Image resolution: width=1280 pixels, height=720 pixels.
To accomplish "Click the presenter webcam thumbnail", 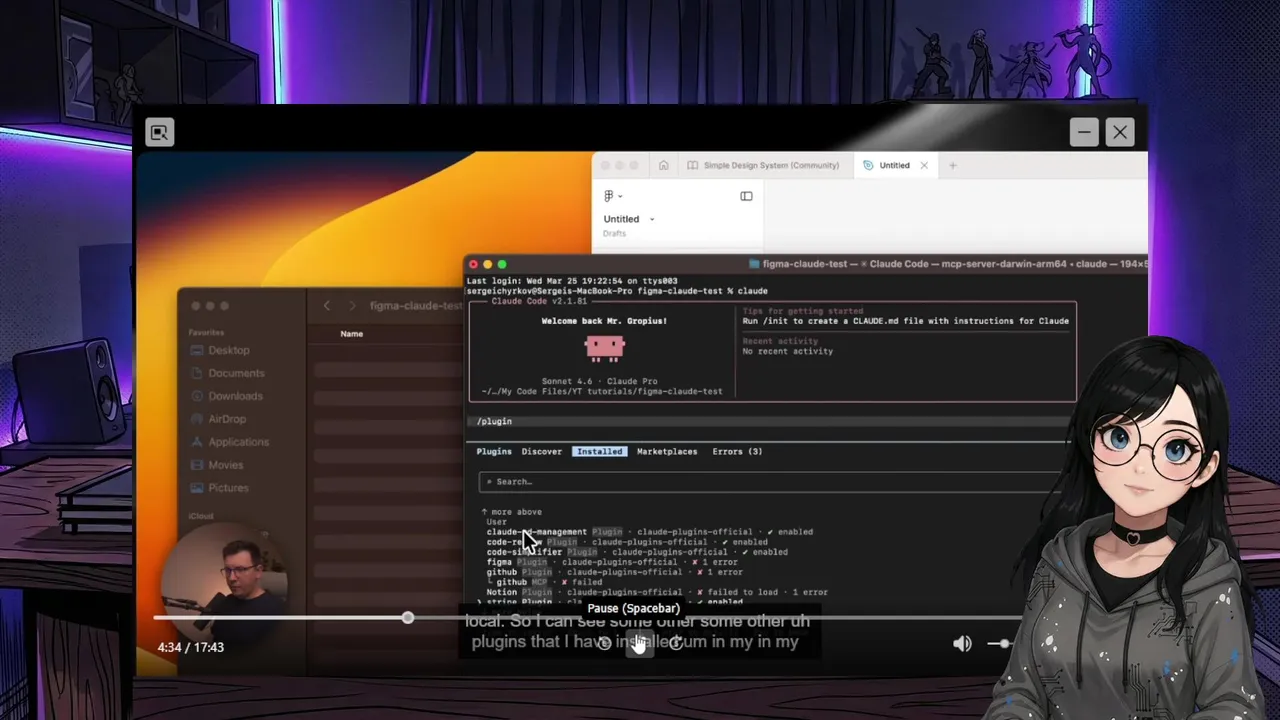I will click(x=224, y=587).
